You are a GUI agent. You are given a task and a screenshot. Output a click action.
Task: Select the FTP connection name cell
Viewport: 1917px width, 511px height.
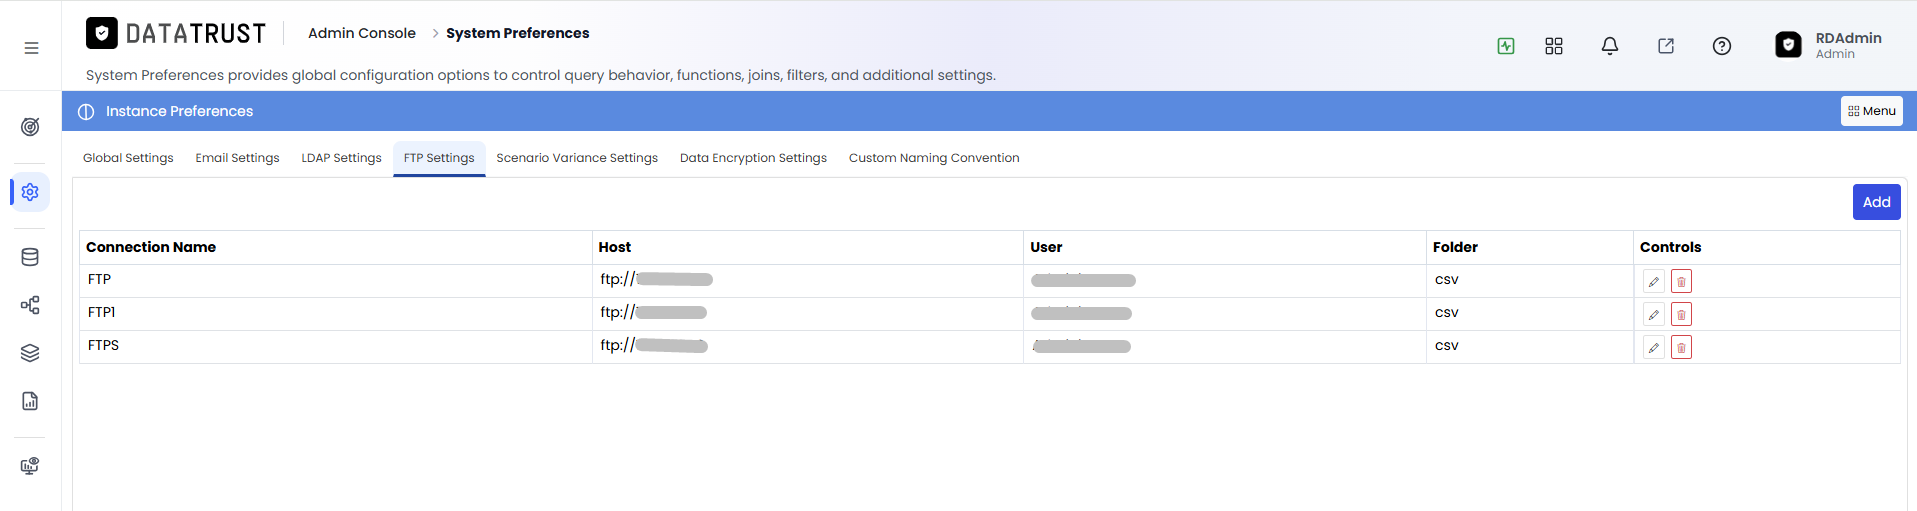click(336, 280)
